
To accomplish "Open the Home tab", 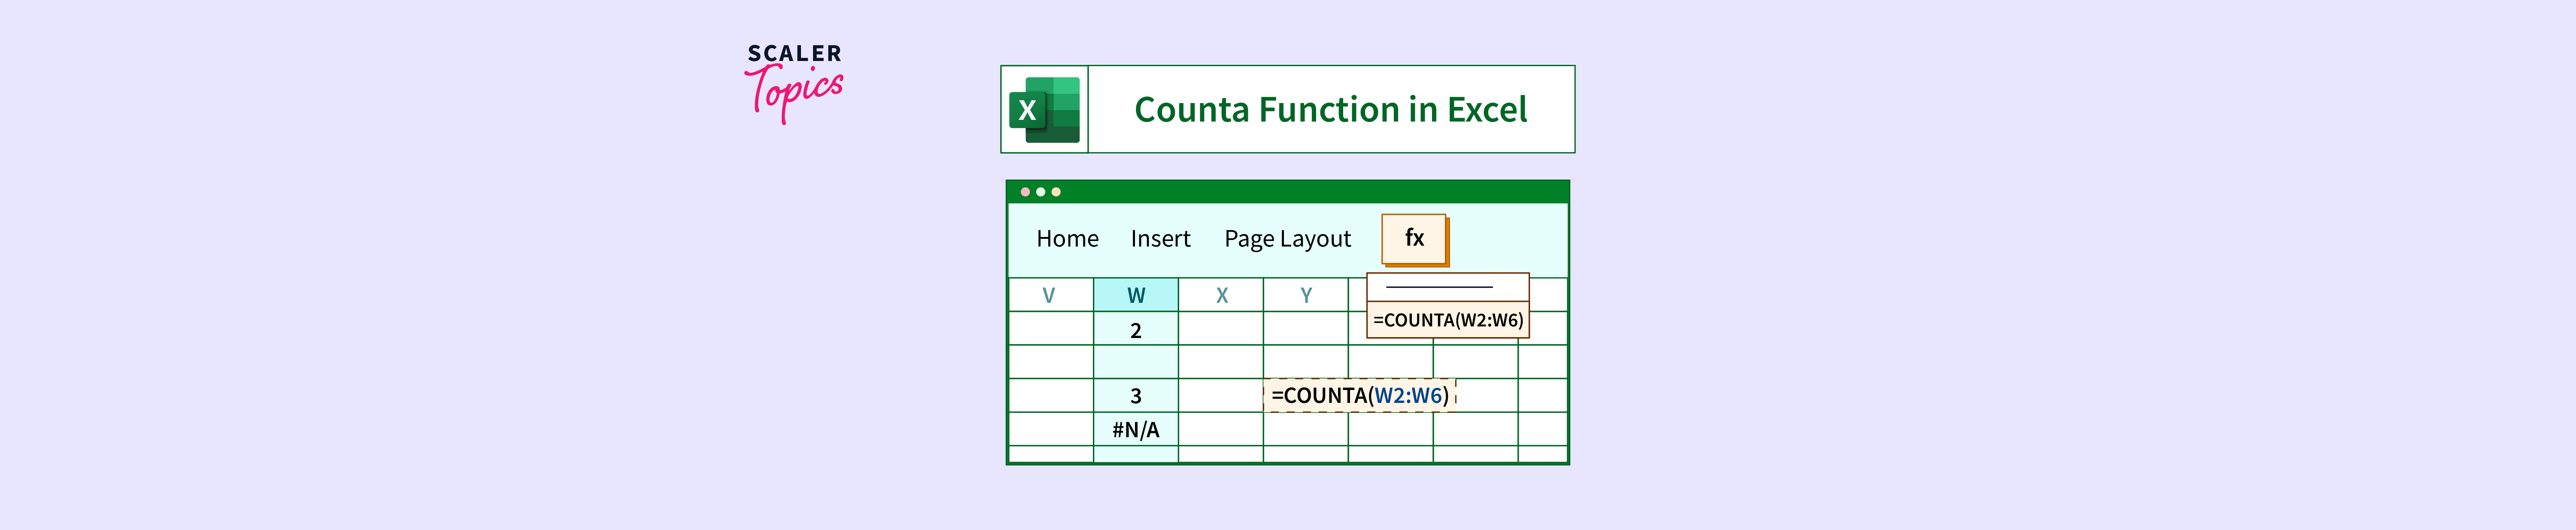I will pyautogui.click(x=1067, y=239).
